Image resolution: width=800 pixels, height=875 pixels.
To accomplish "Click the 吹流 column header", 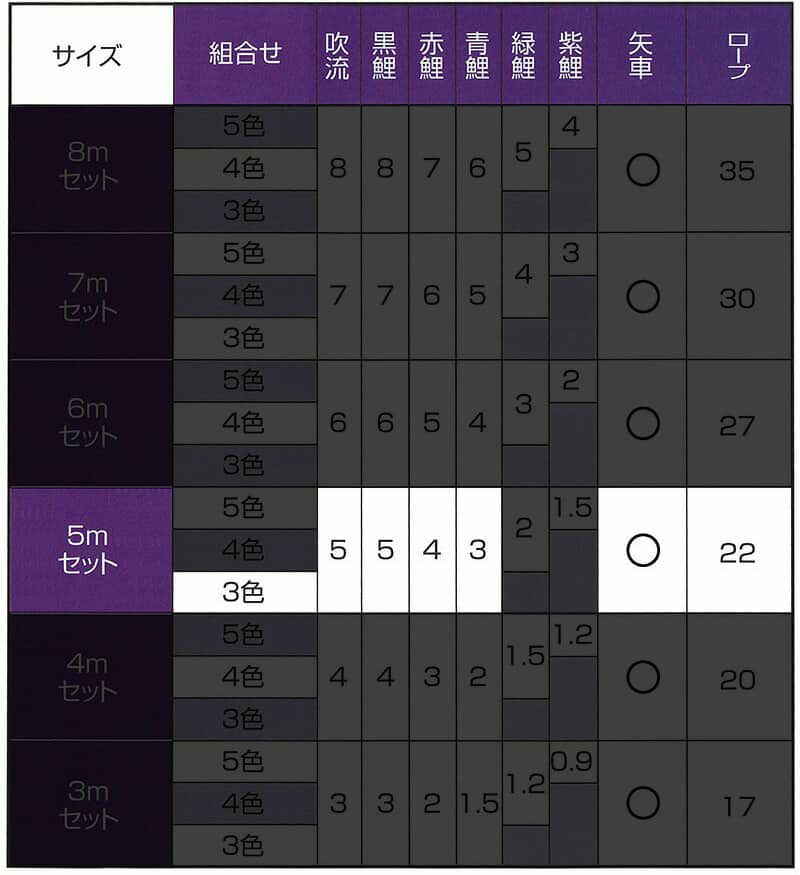I will (x=338, y=55).
